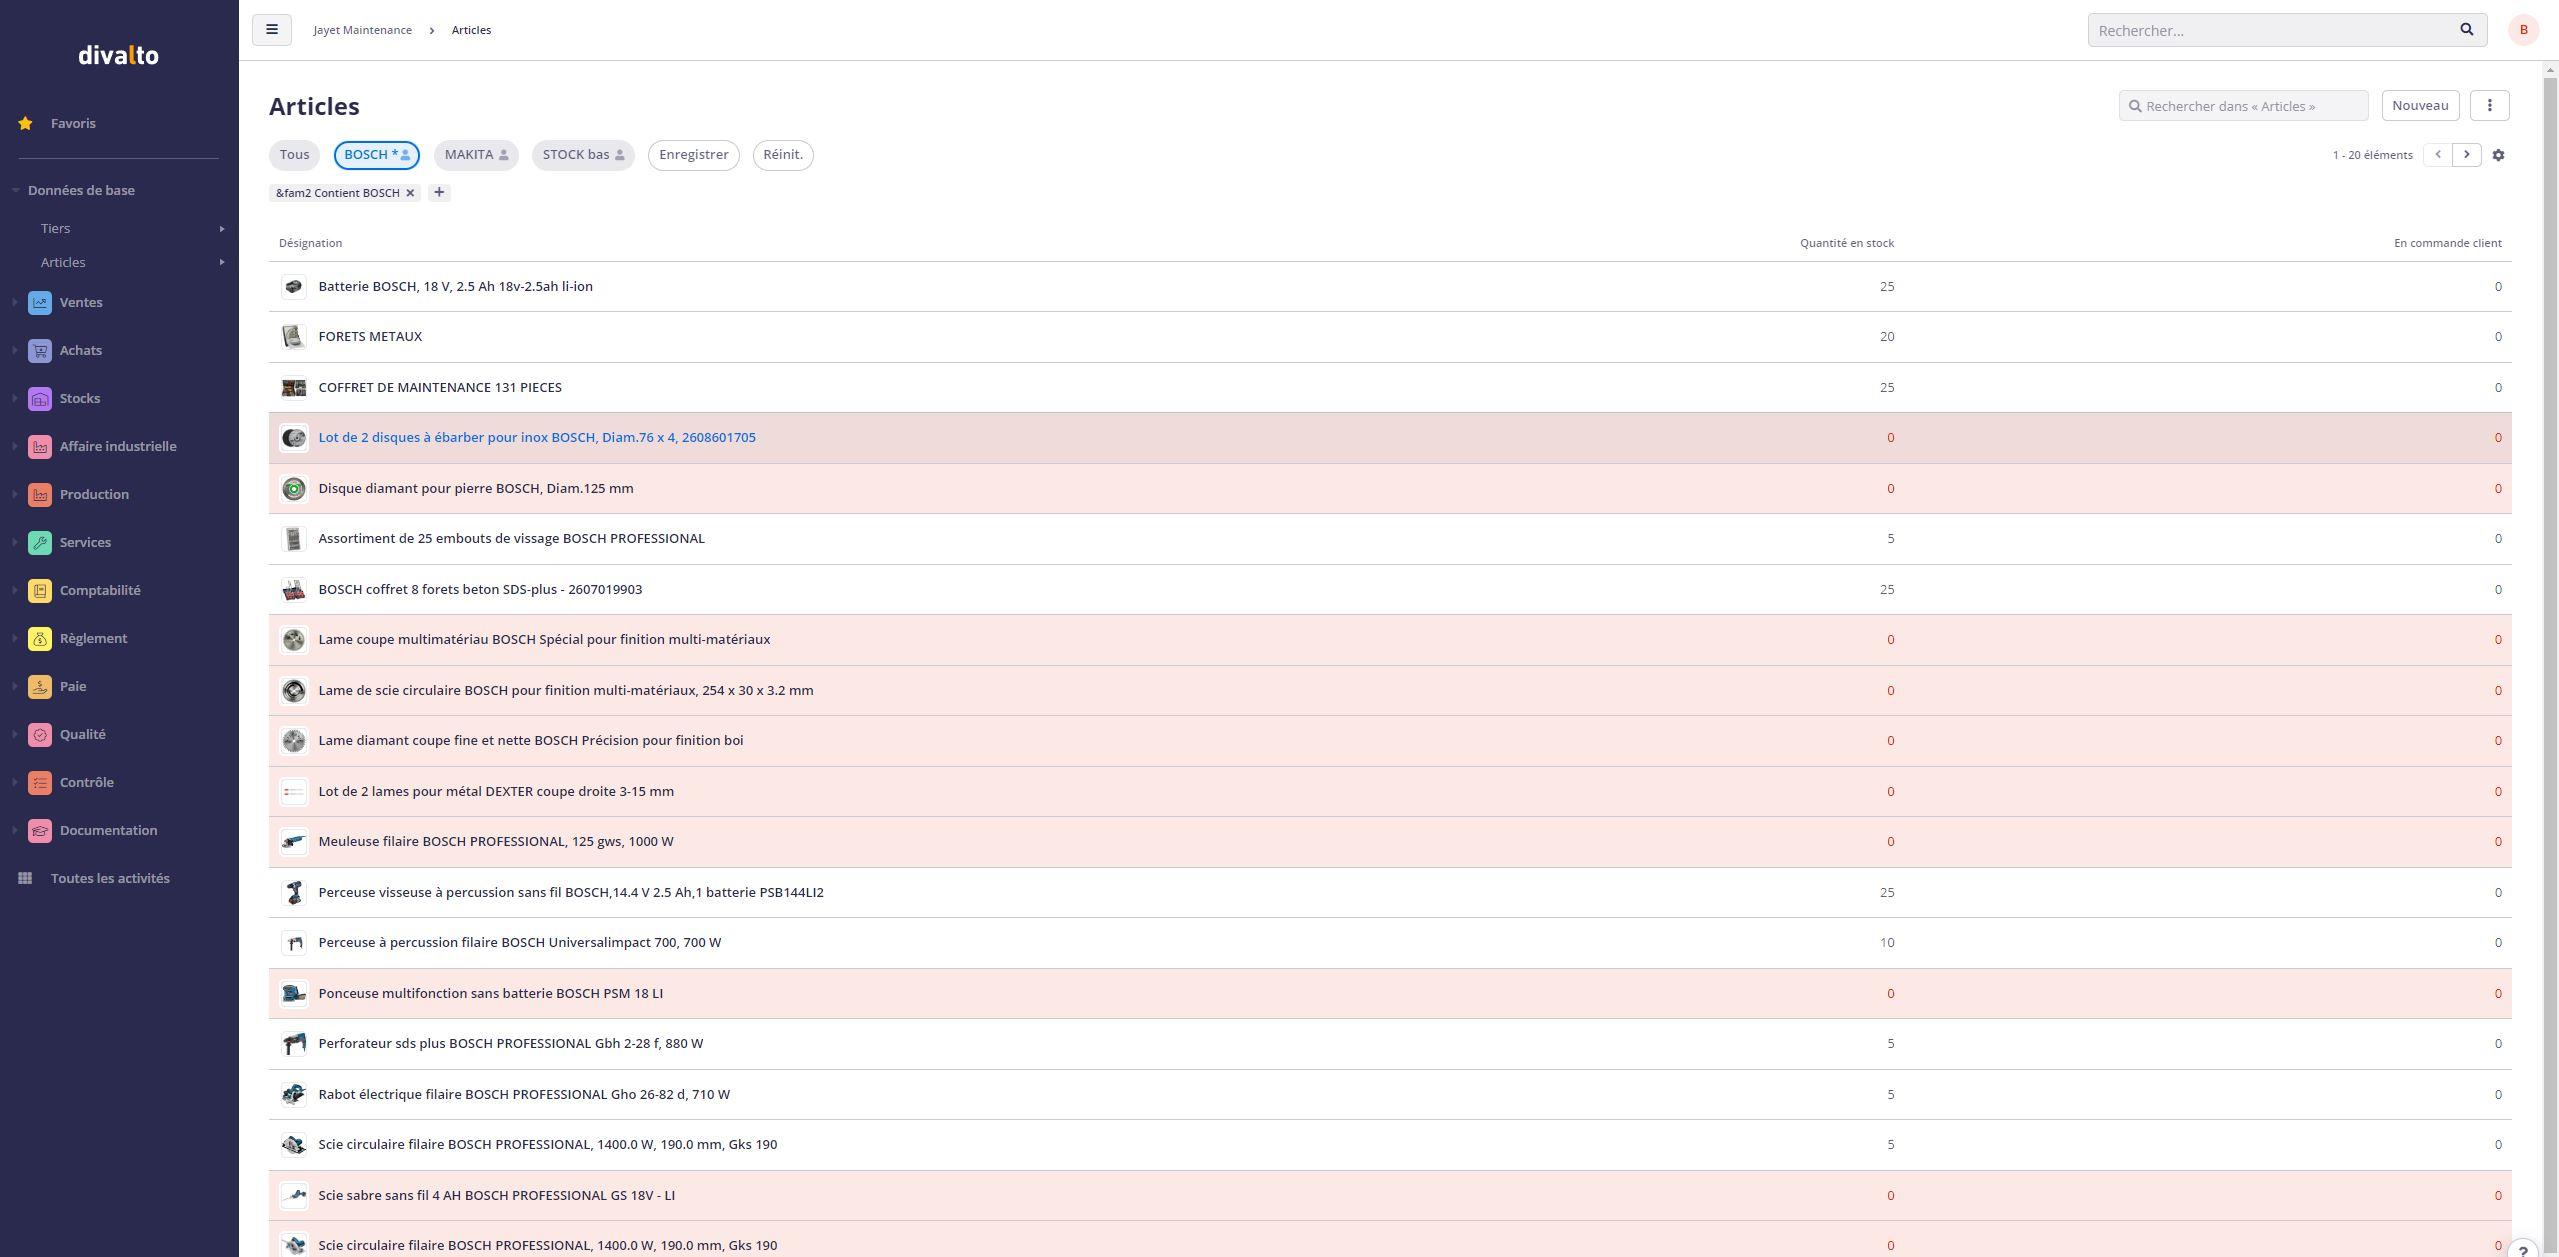Open Disque diamant pour pierre BOSCH row

point(1390,489)
